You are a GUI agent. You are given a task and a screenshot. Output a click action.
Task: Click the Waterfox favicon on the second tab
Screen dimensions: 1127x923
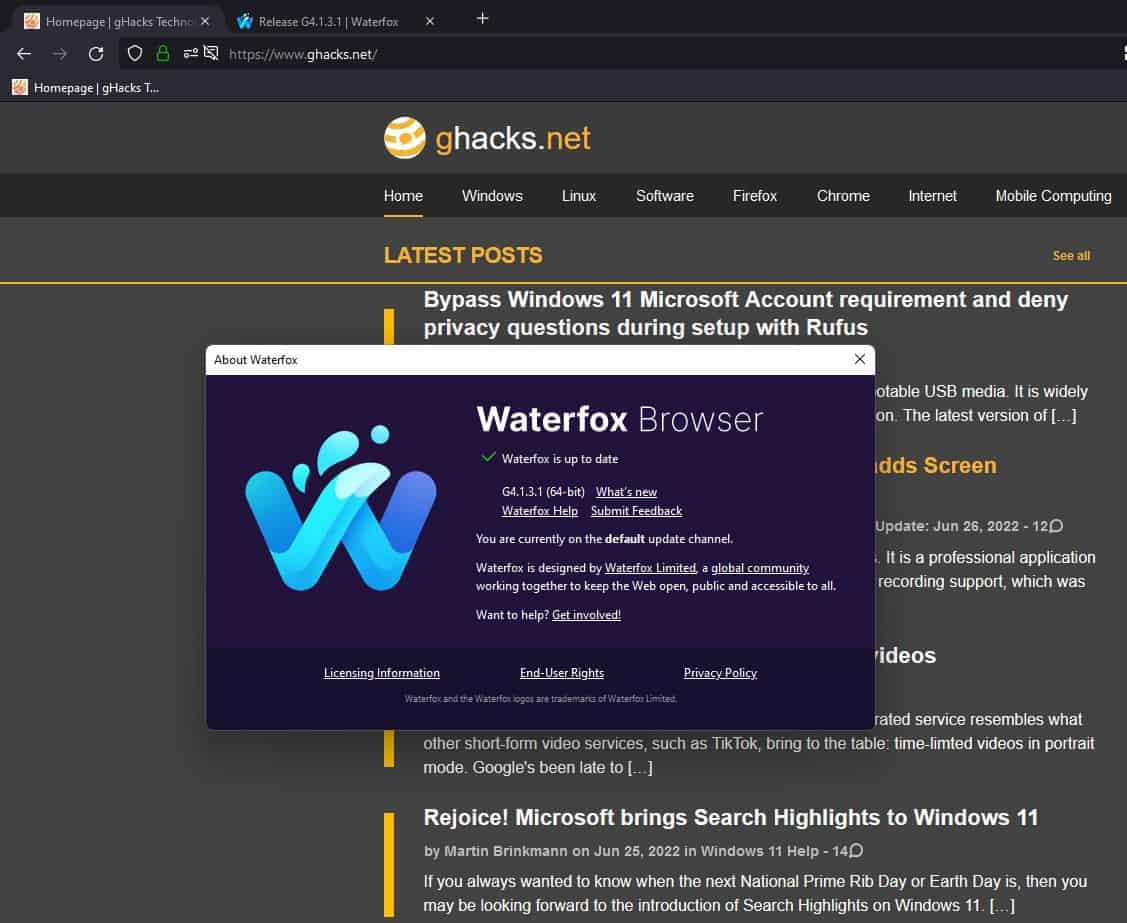(x=243, y=19)
